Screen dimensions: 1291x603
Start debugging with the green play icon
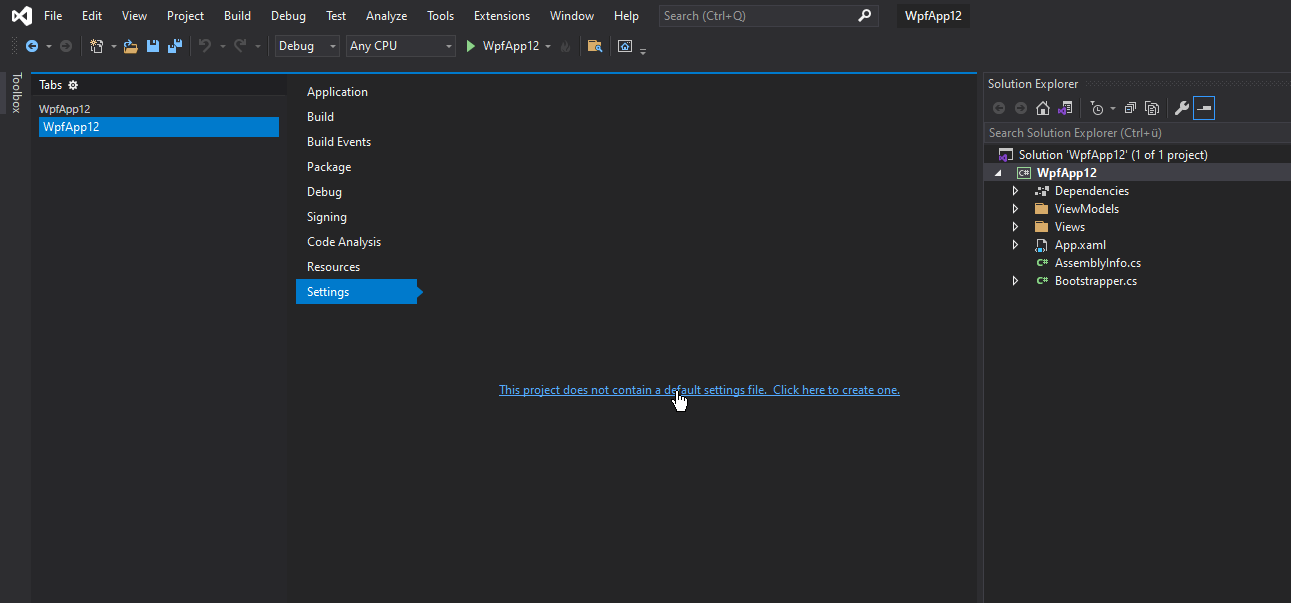pyautogui.click(x=471, y=46)
